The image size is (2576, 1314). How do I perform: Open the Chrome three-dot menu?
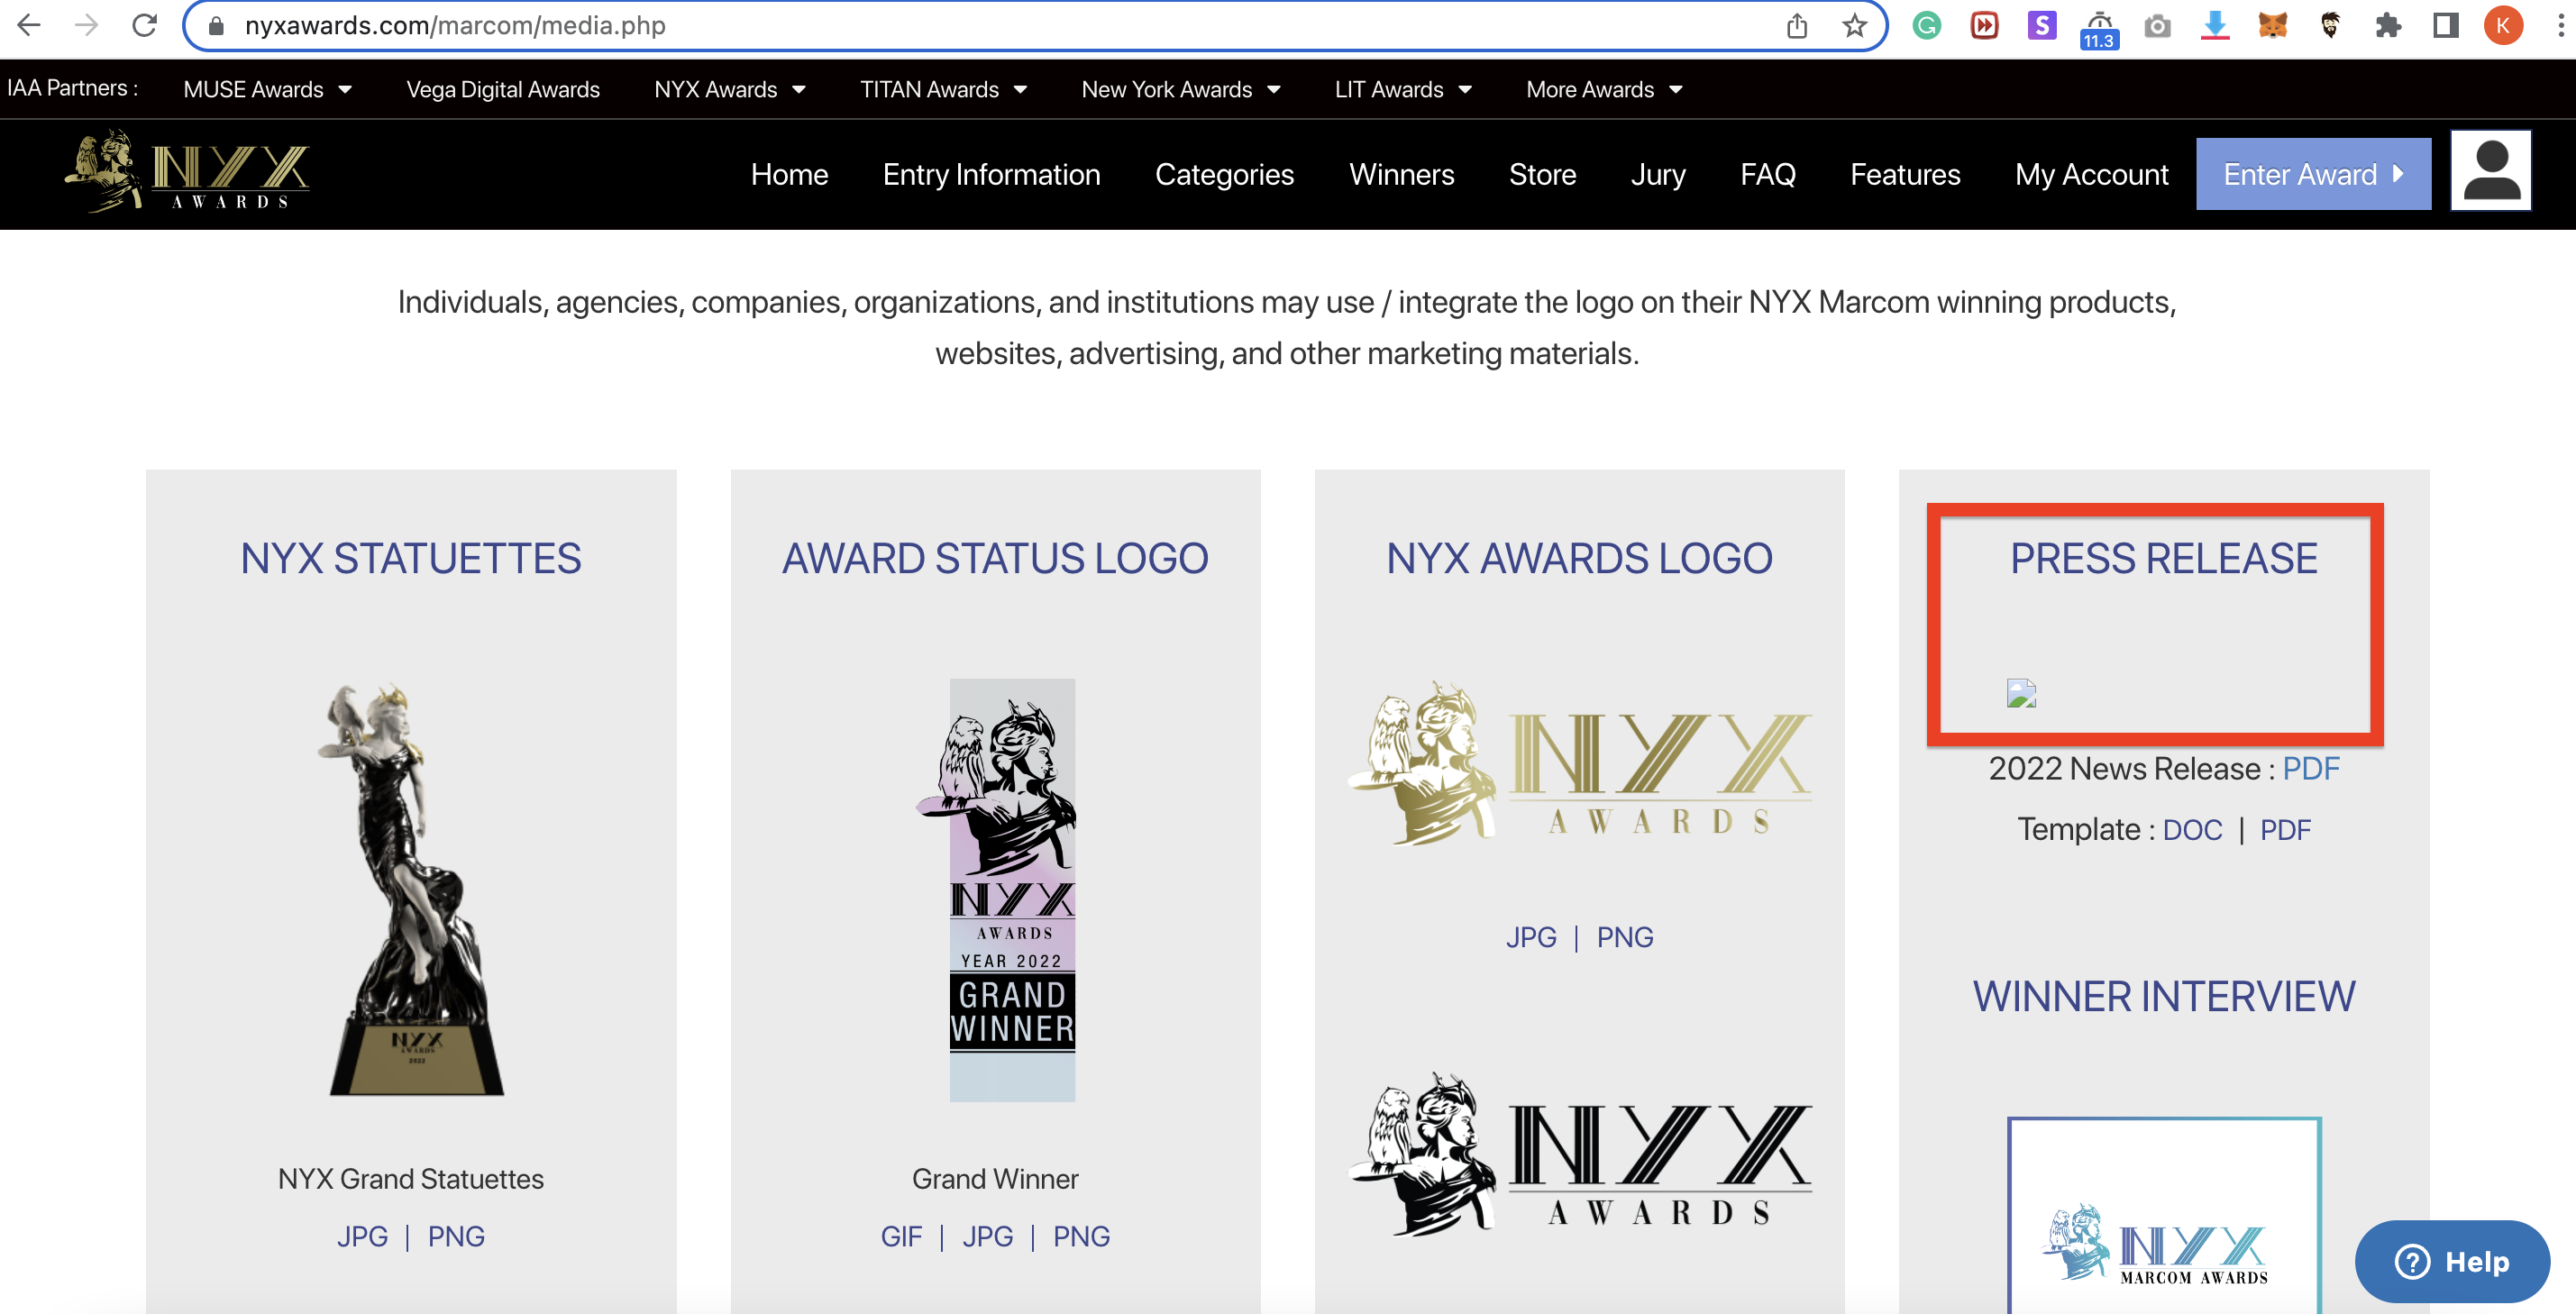pyautogui.click(x=2560, y=26)
